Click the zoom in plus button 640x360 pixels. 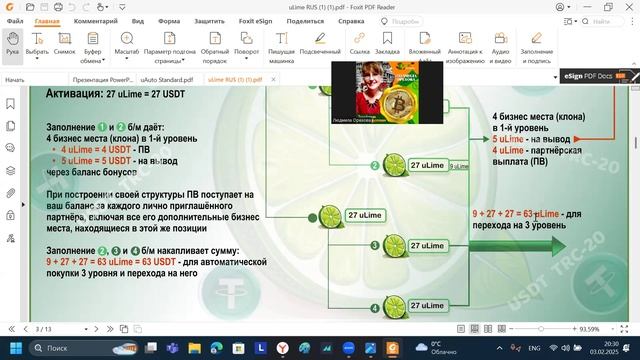[x=575, y=329]
